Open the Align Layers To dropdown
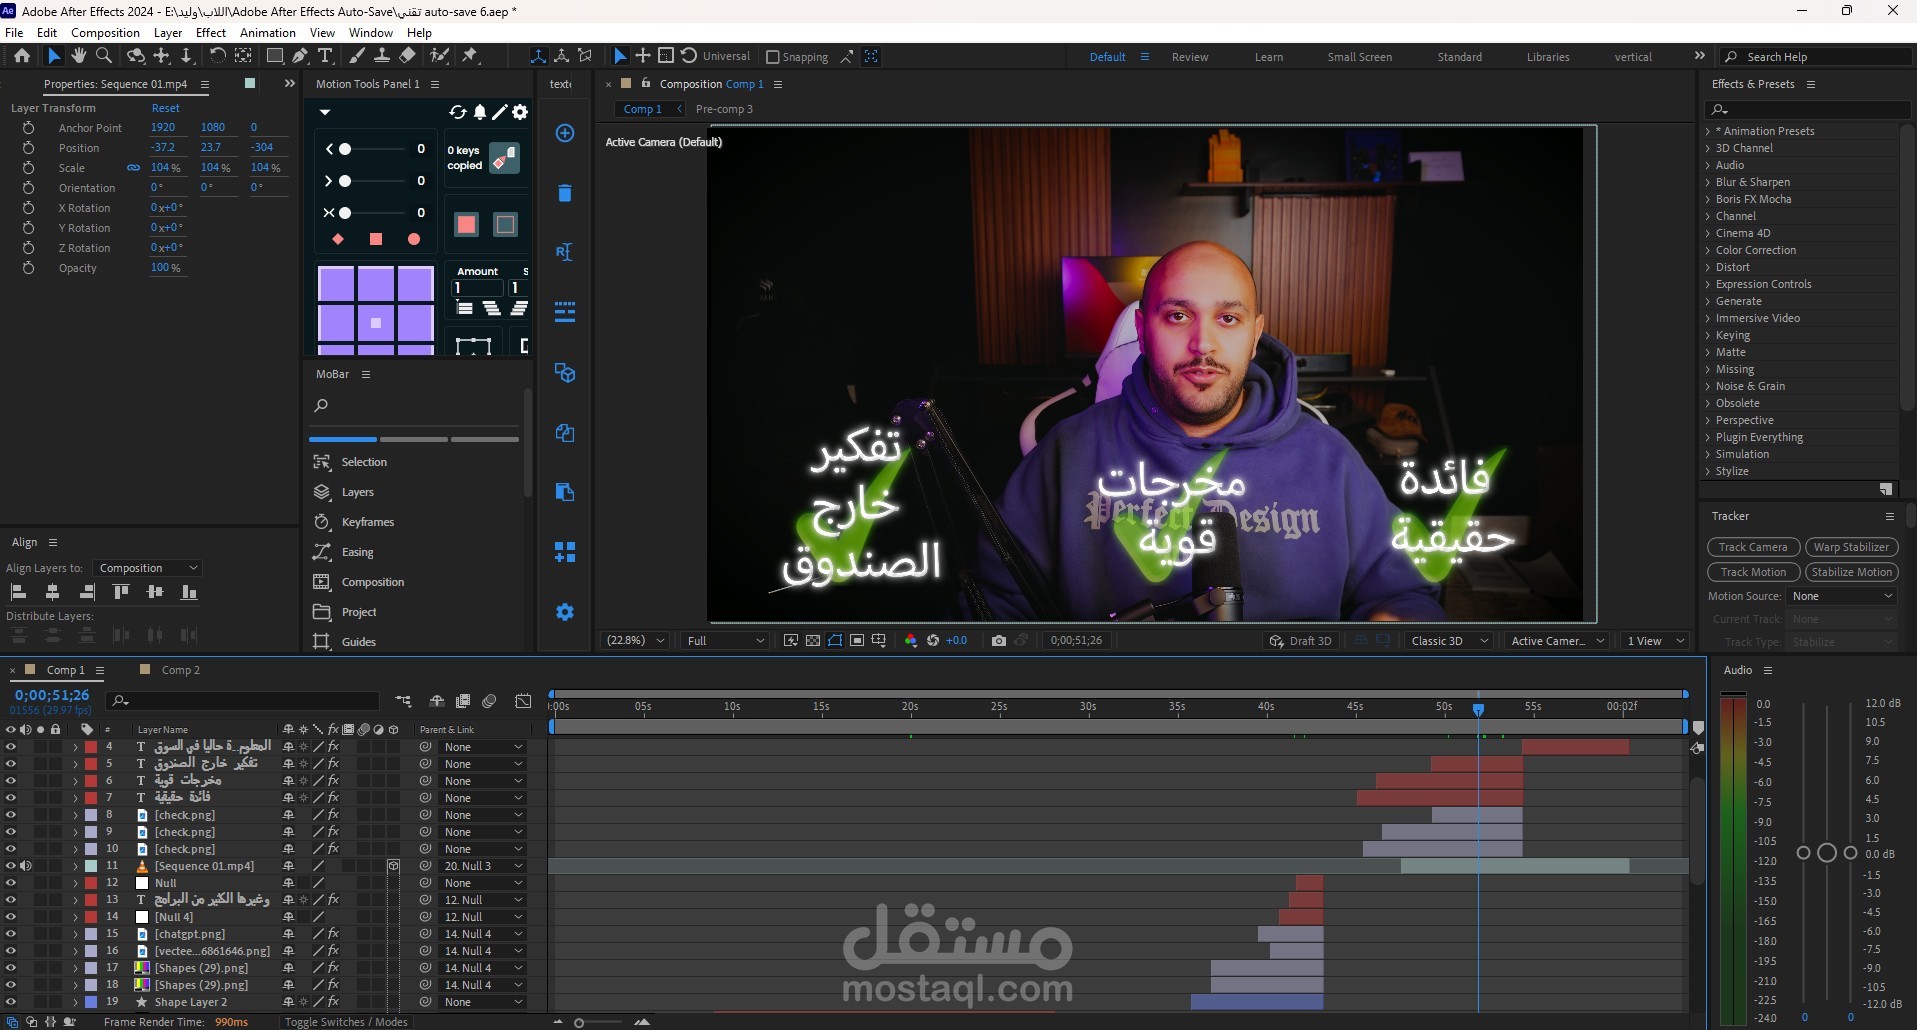This screenshot has height=1030, width=1917. tap(147, 568)
